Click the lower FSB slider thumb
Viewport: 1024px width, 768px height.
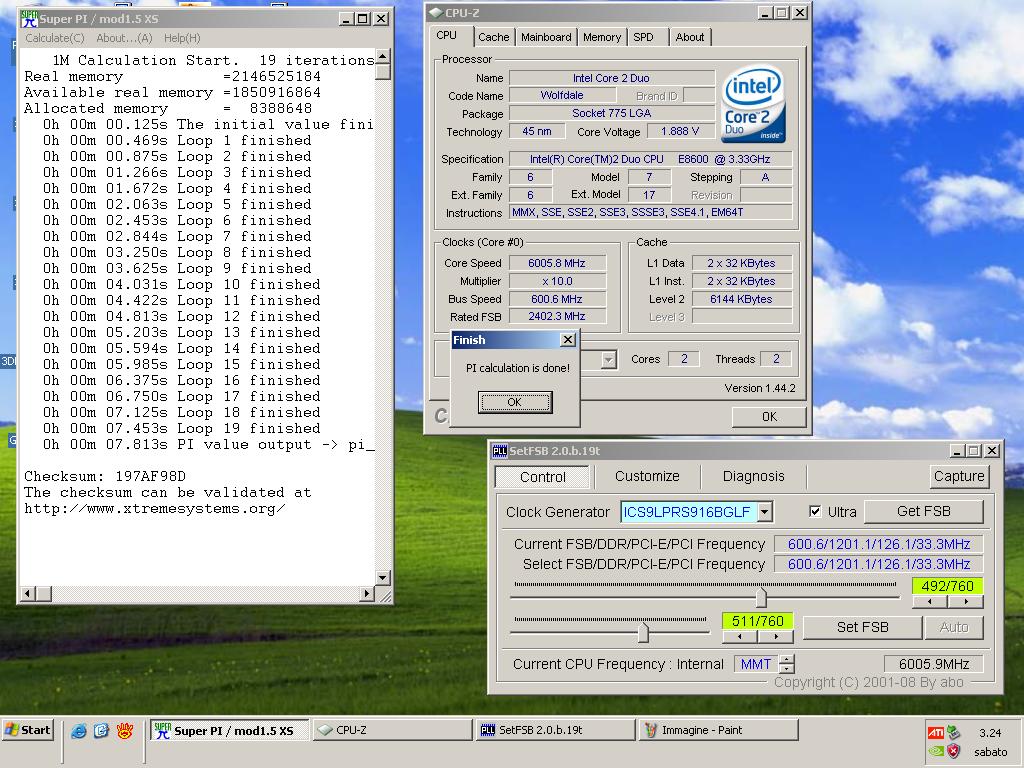643,632
